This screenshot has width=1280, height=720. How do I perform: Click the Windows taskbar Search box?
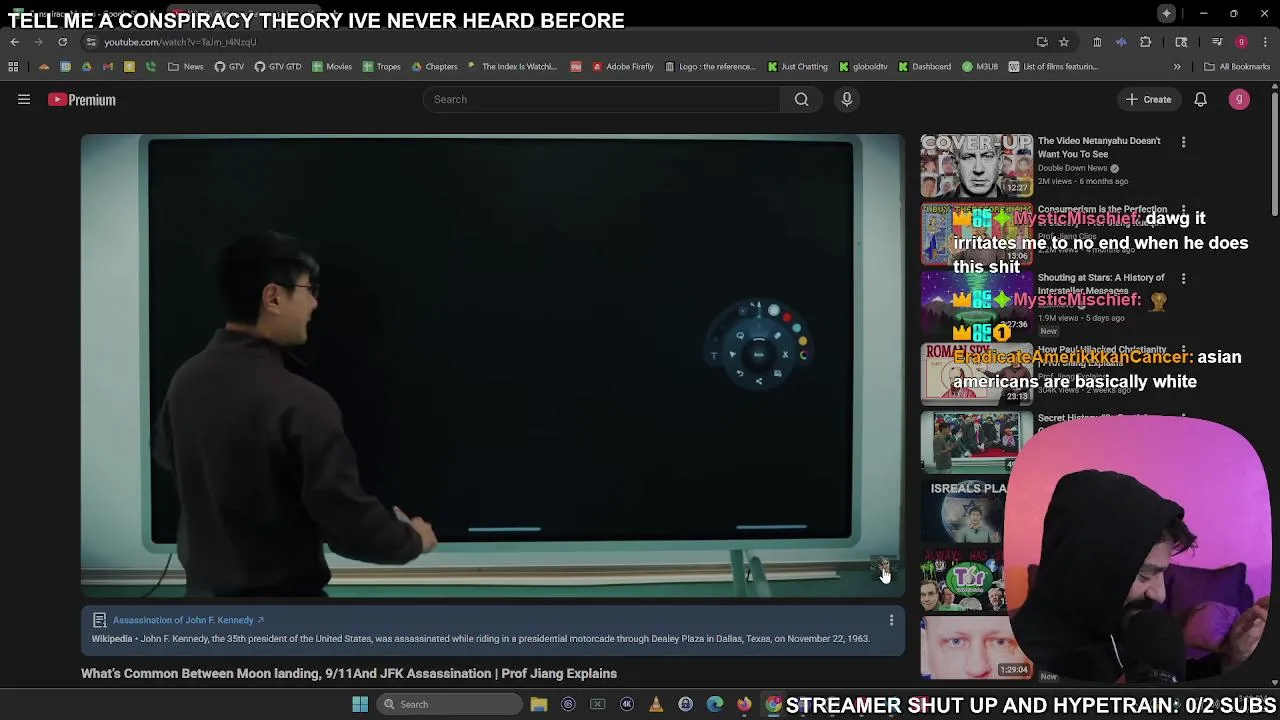450,704
